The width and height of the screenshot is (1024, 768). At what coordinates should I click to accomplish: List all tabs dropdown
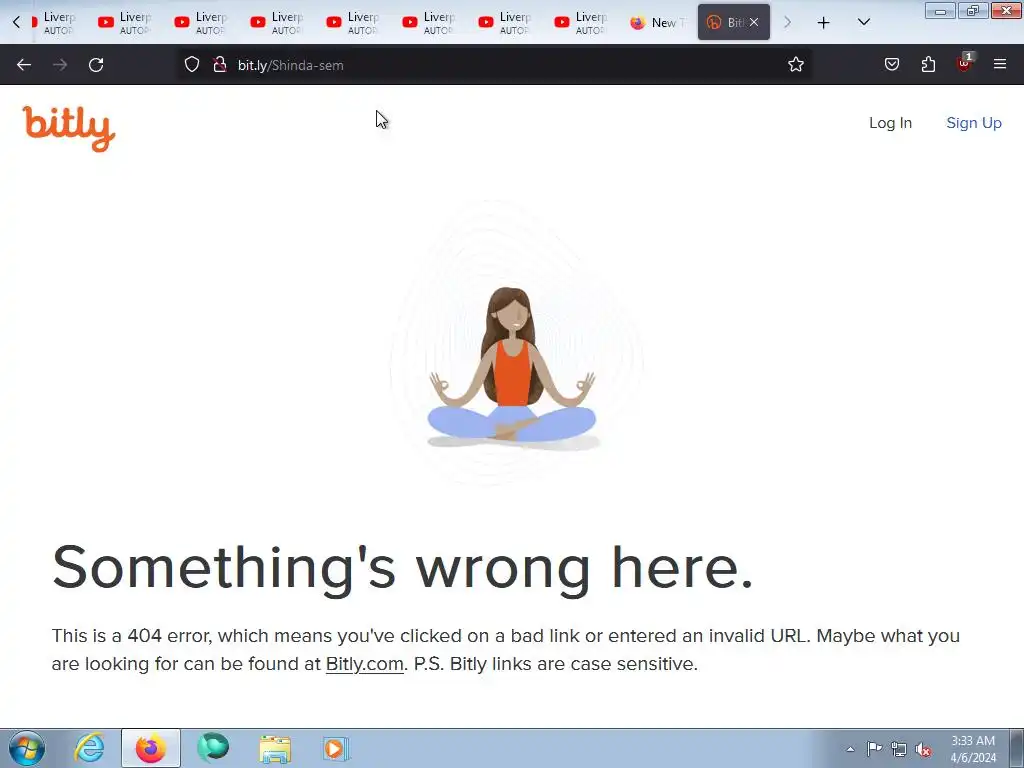863,23
